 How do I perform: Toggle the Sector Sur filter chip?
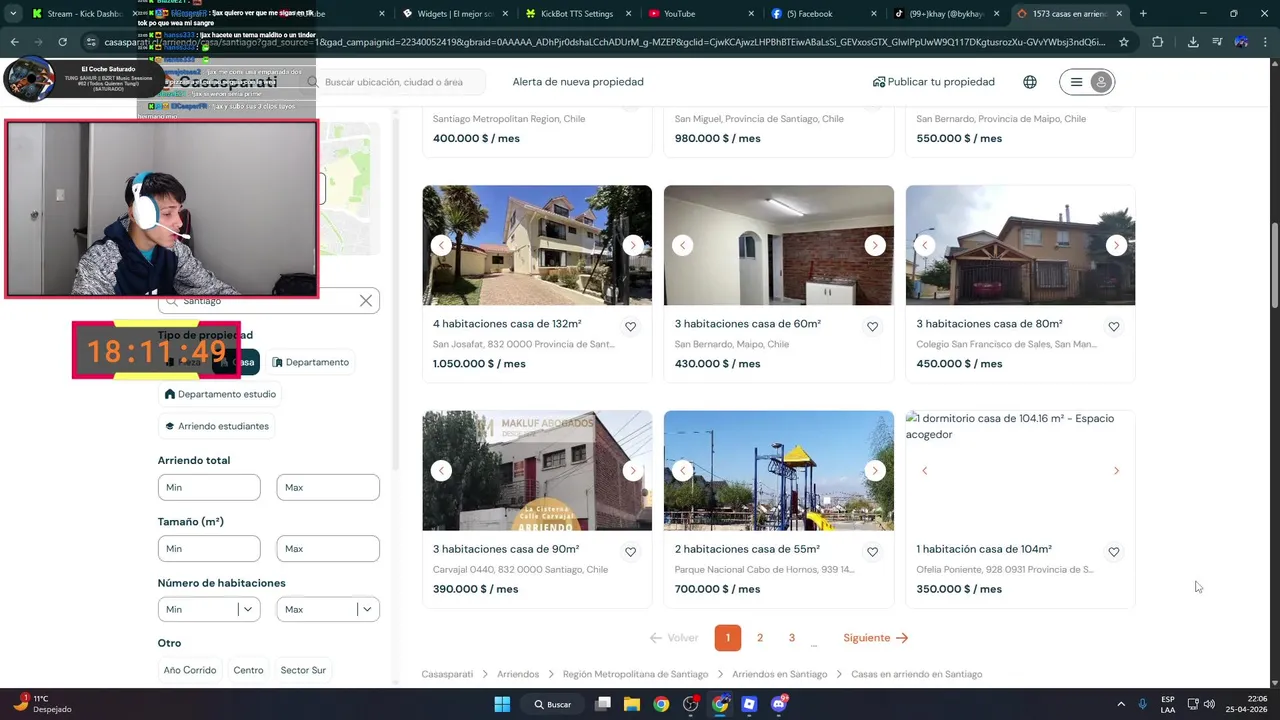pyautogui.click(x=303, y=670)
